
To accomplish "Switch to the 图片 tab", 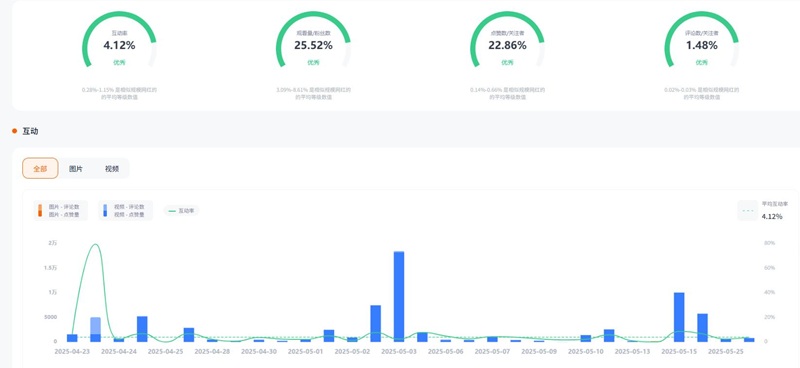I will [x=76, y=169].
